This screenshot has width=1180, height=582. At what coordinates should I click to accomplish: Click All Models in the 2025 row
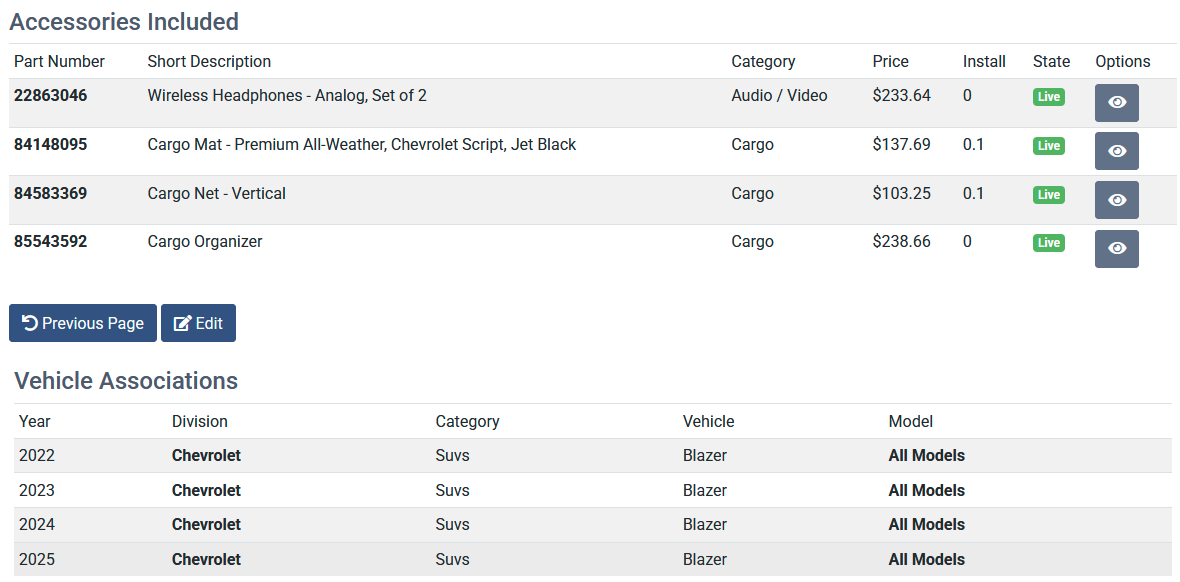(x=926, y=560)
